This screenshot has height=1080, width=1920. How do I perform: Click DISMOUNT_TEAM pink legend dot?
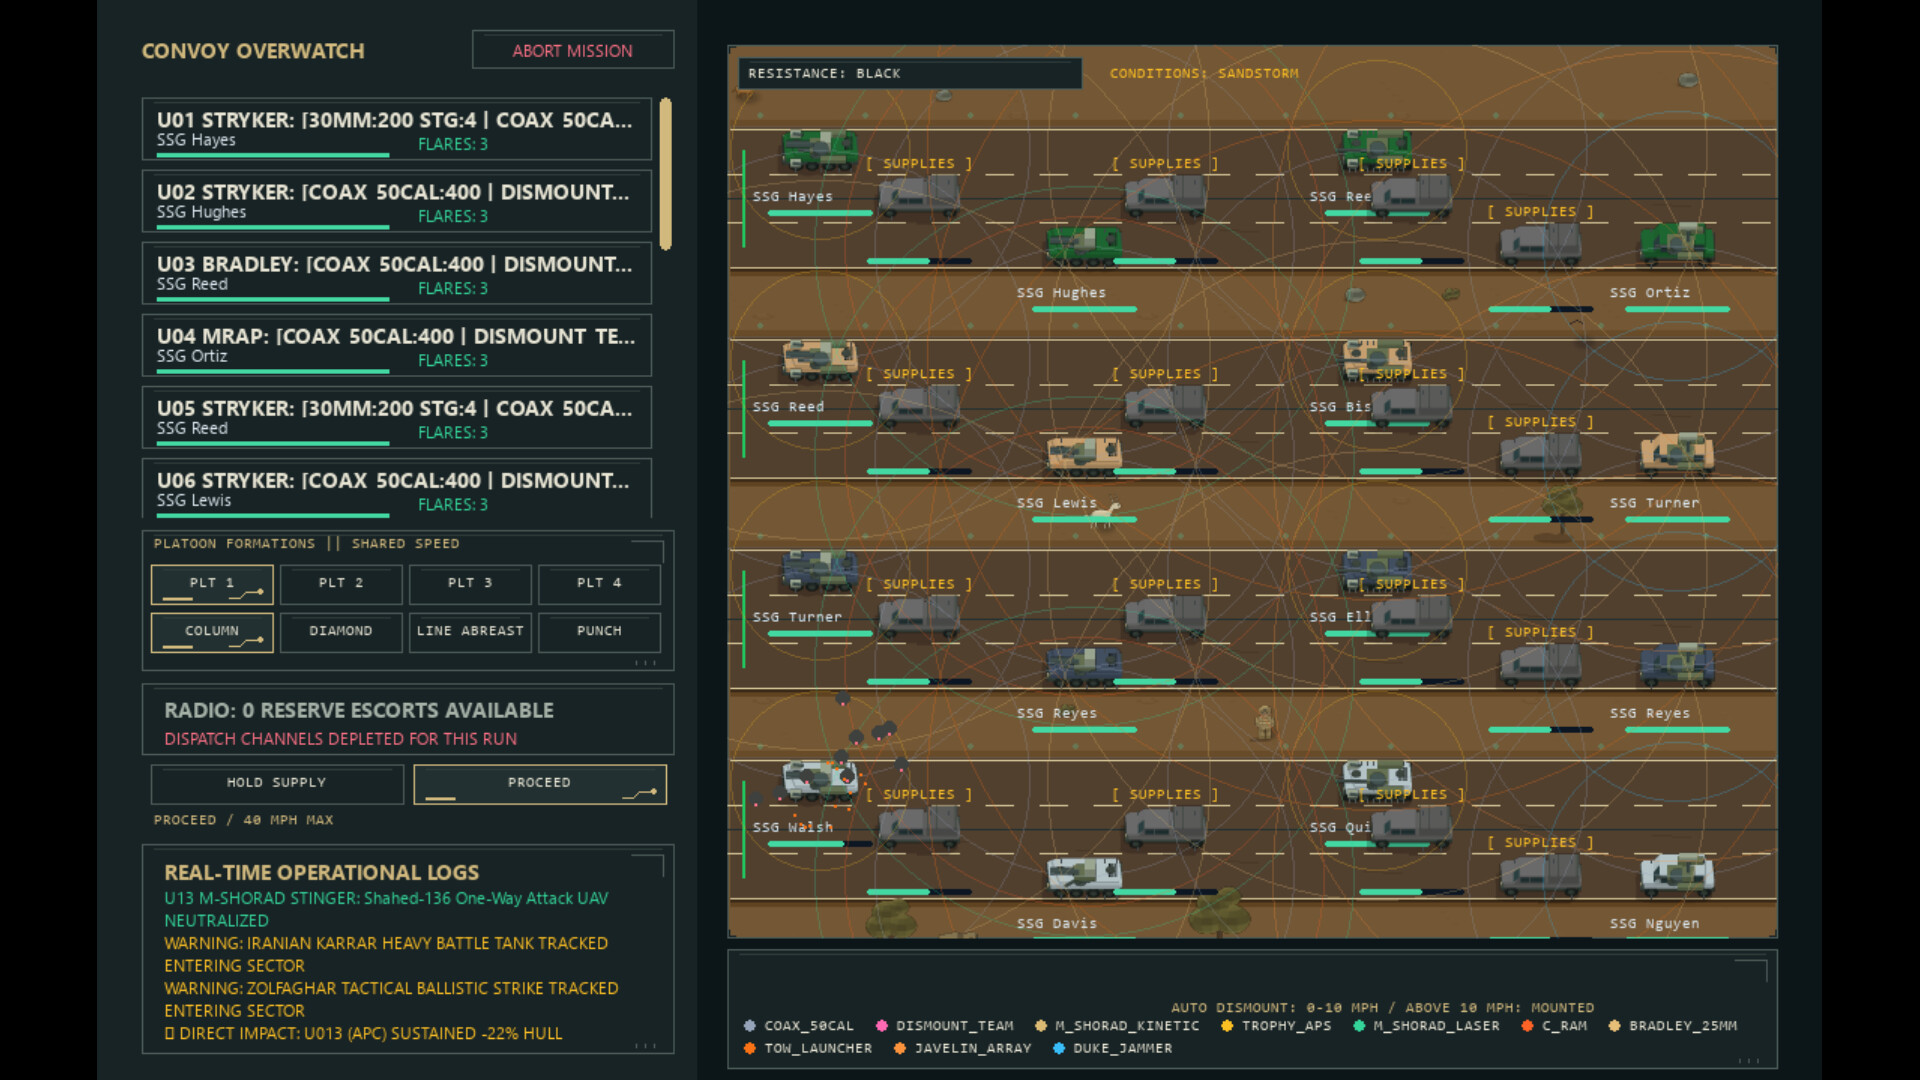pos(882,1026)
